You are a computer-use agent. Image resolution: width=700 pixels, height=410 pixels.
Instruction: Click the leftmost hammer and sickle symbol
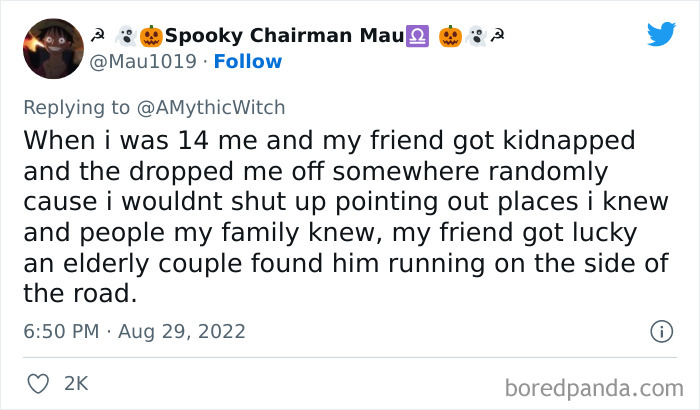pos(99,36)
